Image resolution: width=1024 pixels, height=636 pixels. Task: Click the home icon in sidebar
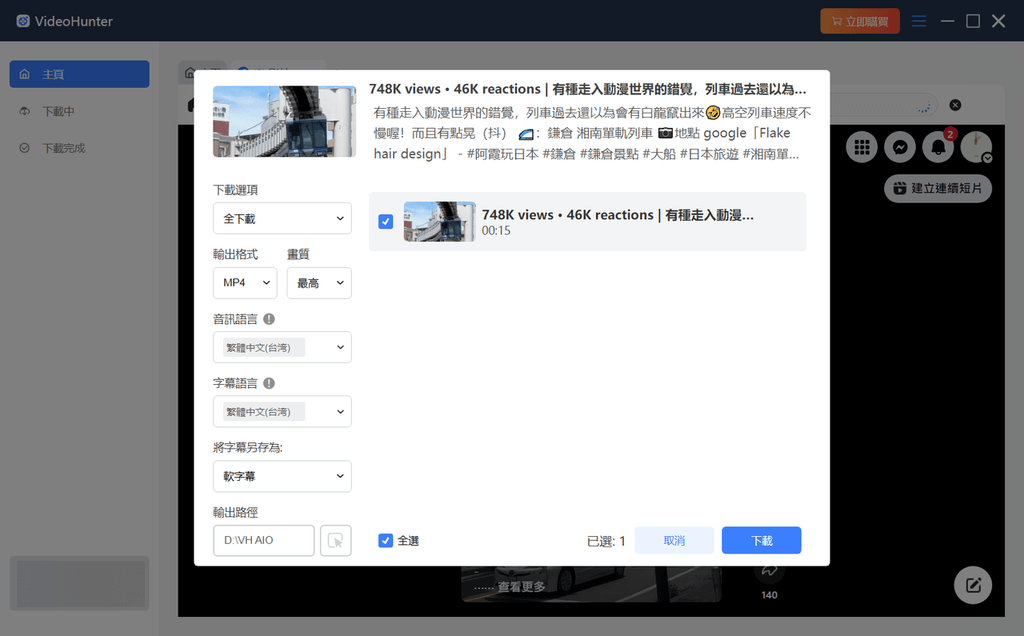pyautogui.click(x=25, y=74)
